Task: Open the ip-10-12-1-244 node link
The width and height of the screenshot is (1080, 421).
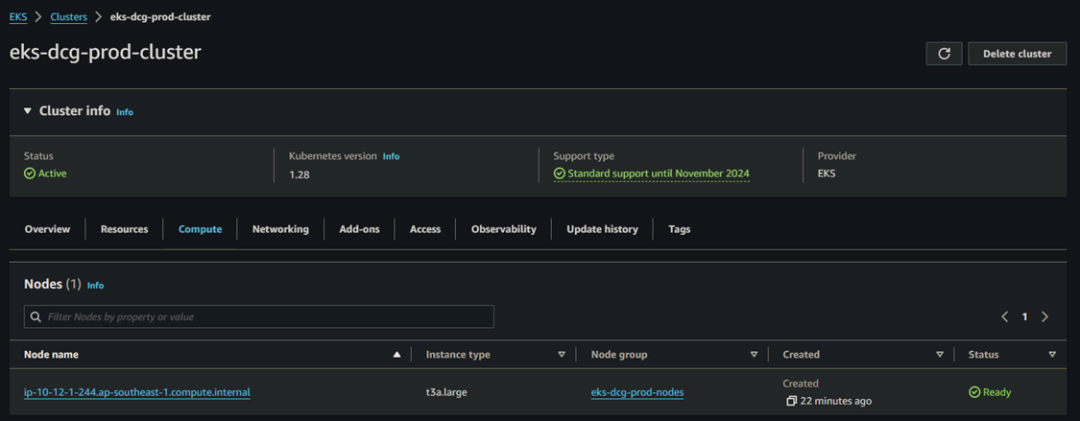Action: pyautogui.click(x=137, y=392)
